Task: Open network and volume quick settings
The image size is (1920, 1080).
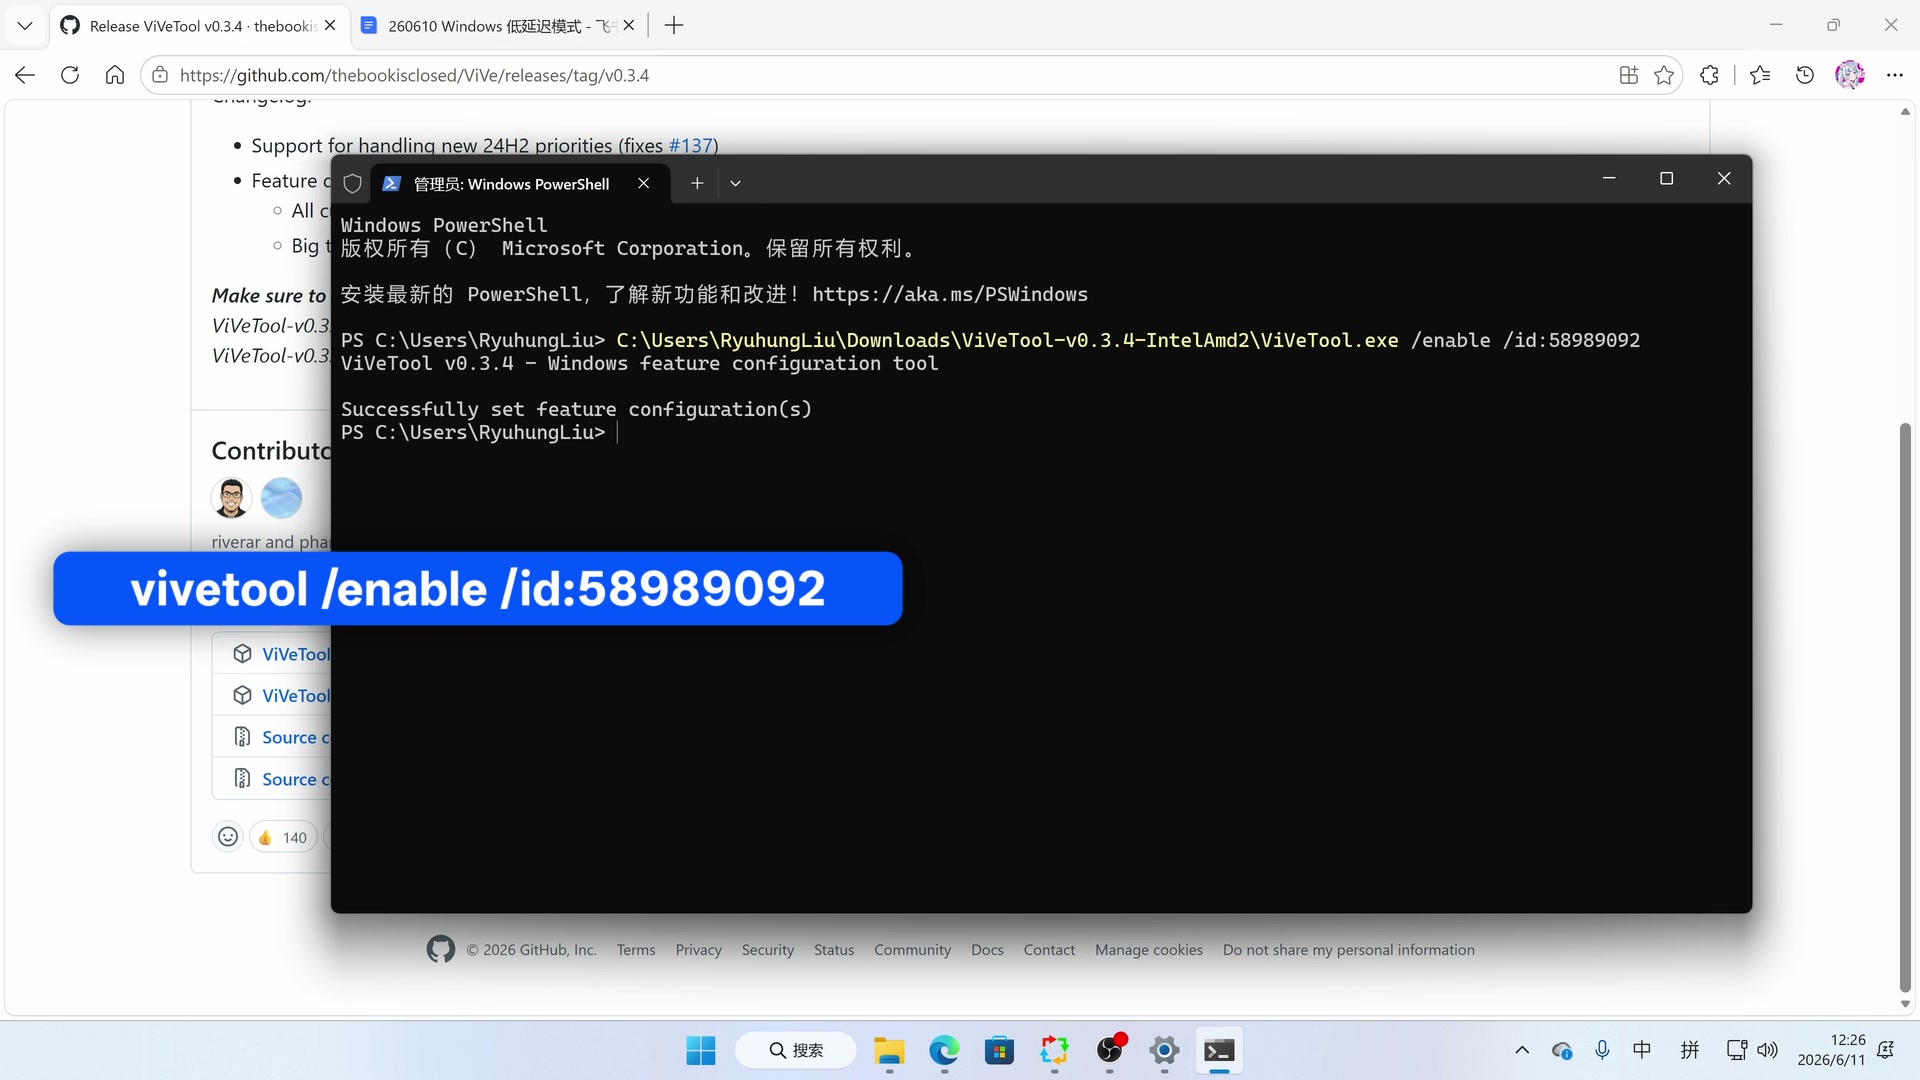Action: click(1752, 1050)
